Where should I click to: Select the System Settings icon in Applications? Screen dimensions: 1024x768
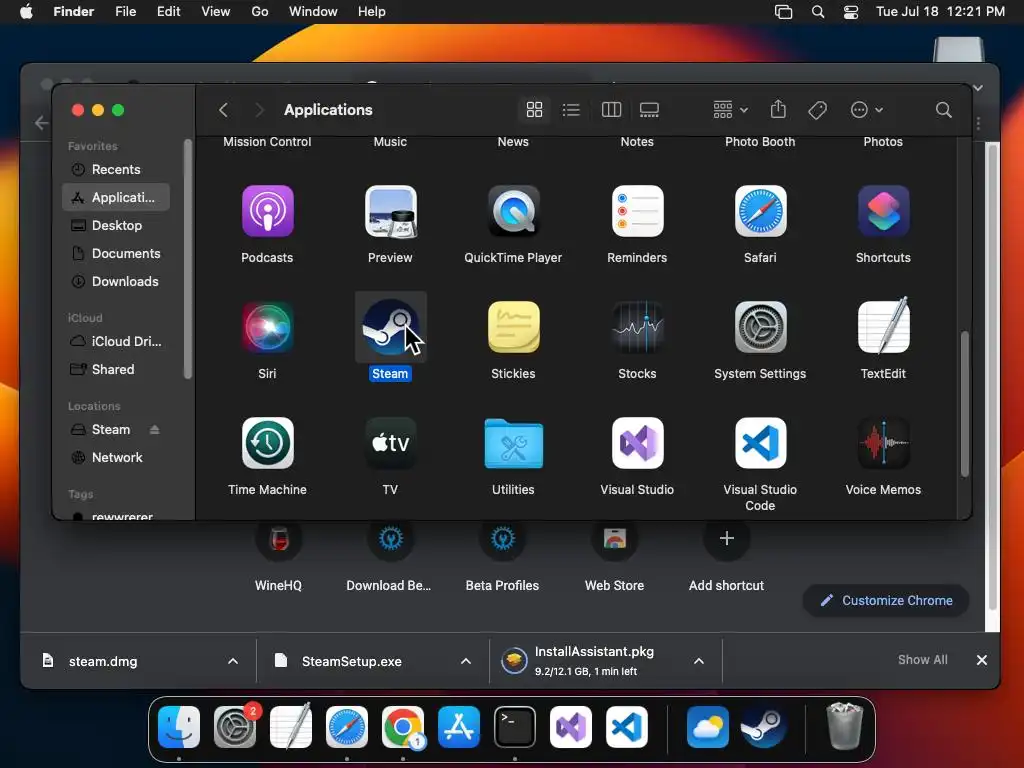760,327
